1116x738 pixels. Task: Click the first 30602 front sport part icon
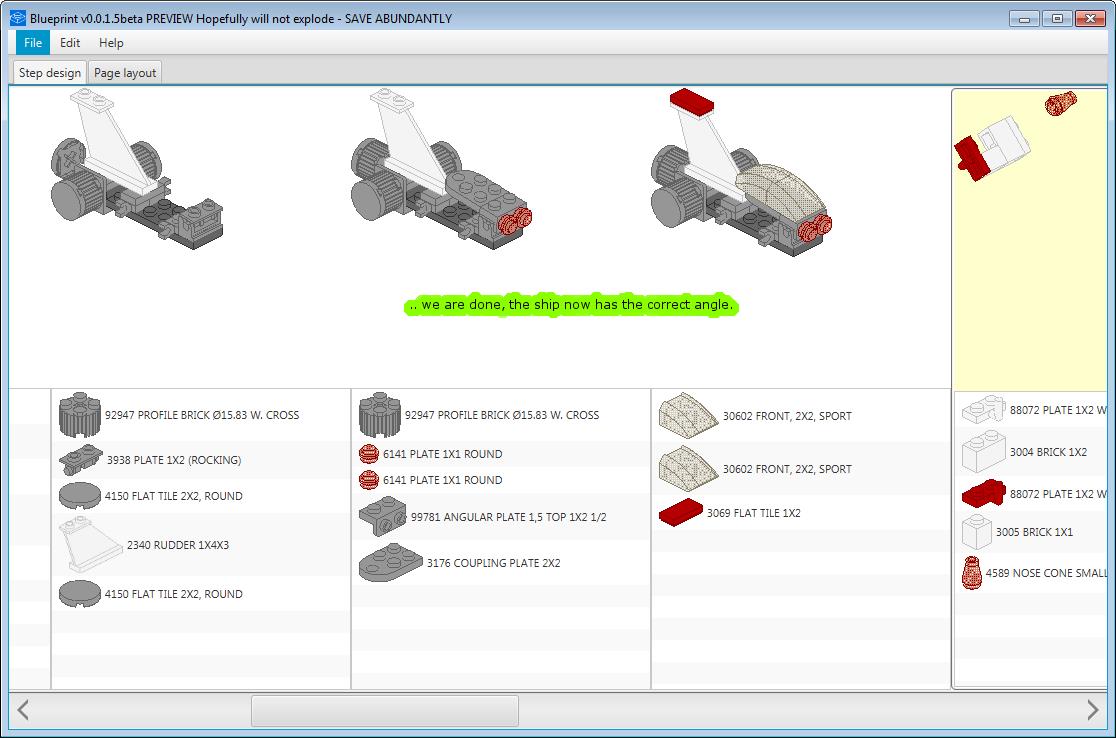point(688,415)
